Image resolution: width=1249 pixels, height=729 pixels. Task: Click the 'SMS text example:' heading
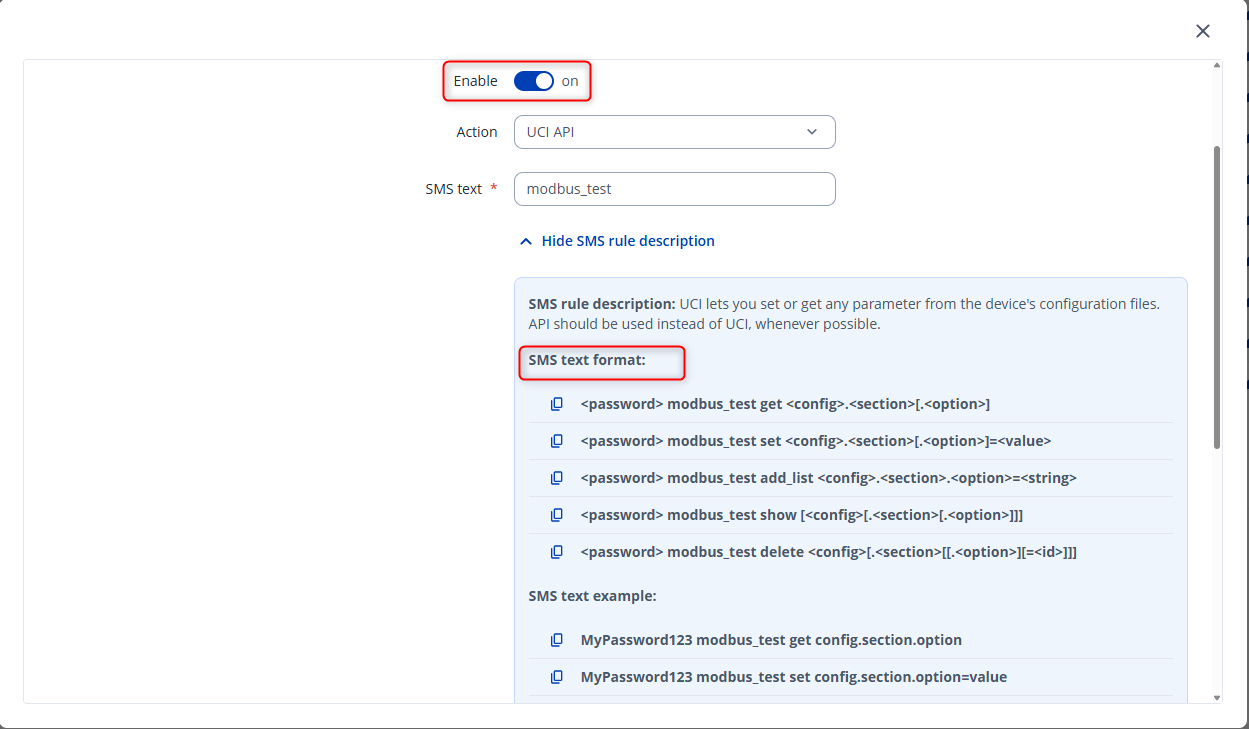click(x=592, y=596)
